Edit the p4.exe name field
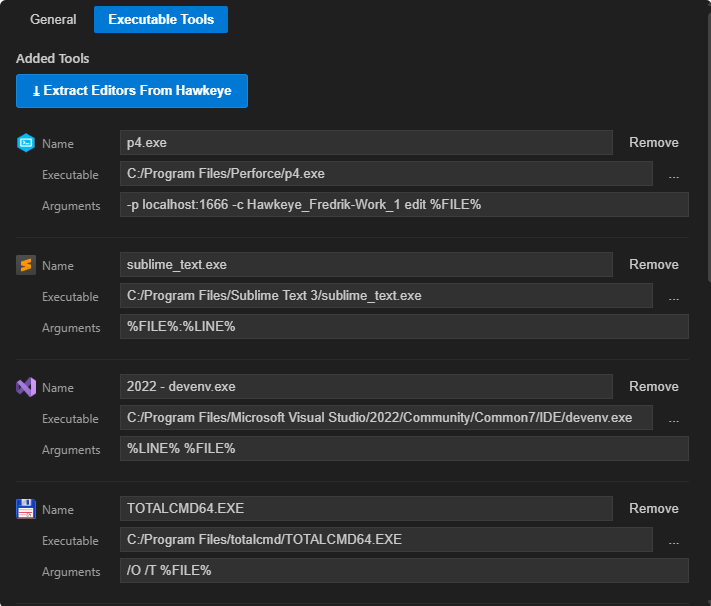This screenshot has height=606, width=711. pyautogui.click(x=366, y=142)
